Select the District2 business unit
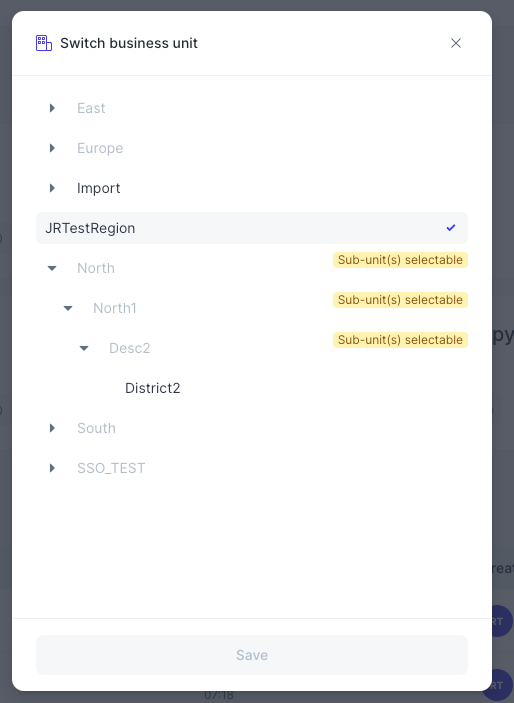The height and width of the screenshot is (703, 514). click(152, 388)
